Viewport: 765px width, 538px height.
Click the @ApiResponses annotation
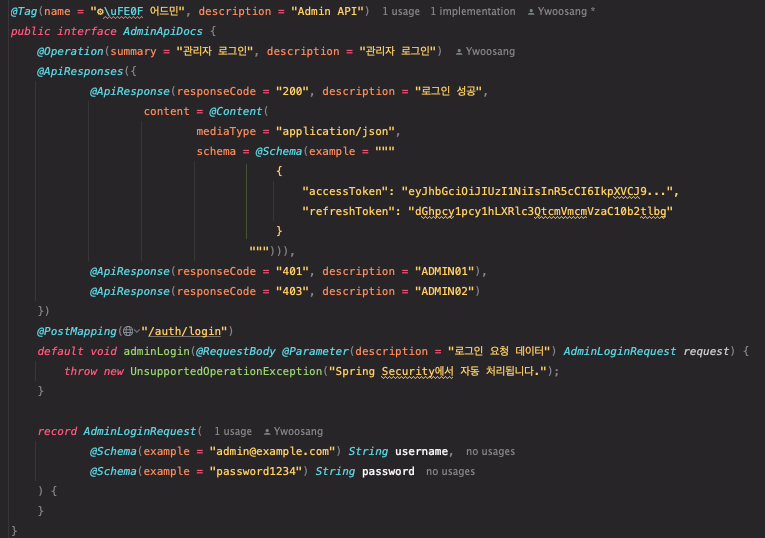(80, 71)
